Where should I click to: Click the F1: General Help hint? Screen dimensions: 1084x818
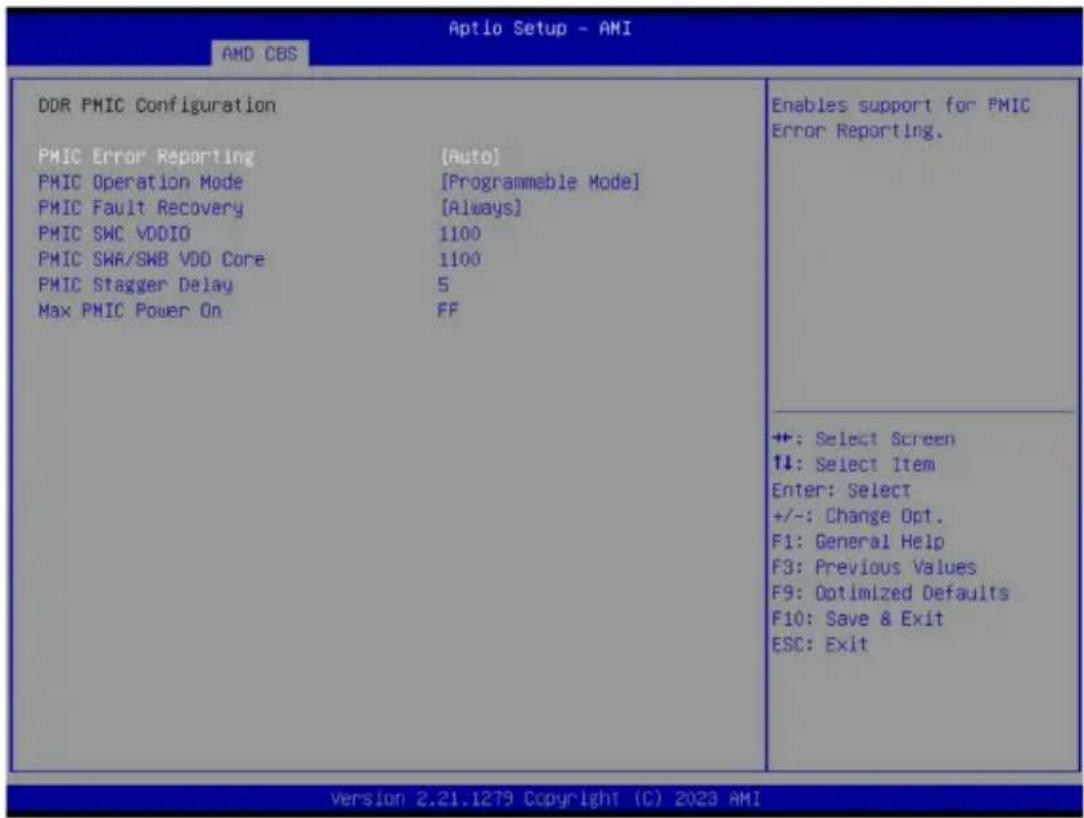click(858, 541)
